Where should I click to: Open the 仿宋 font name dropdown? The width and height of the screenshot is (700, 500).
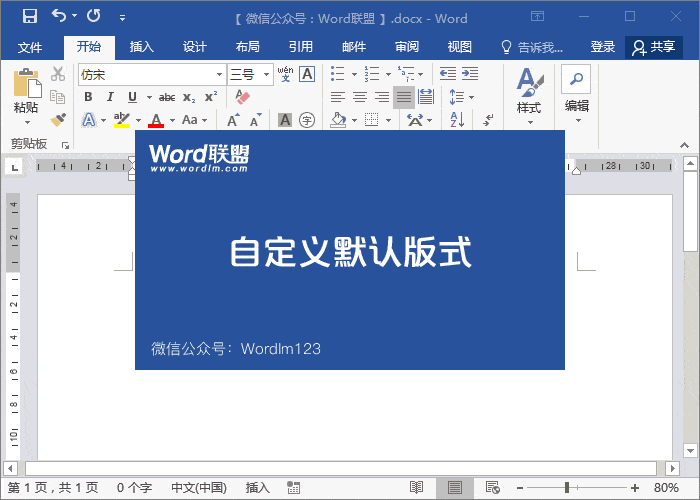tap(219, 75)
